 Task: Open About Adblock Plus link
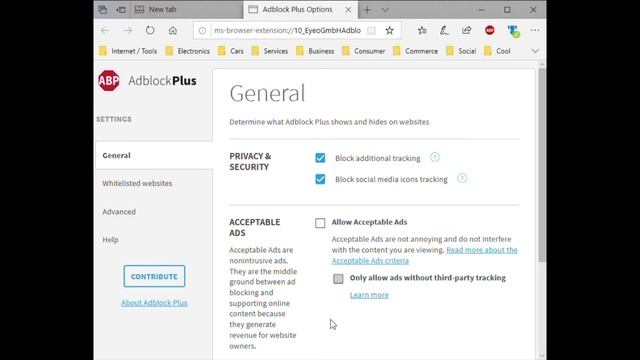click(x=154, y=303)
